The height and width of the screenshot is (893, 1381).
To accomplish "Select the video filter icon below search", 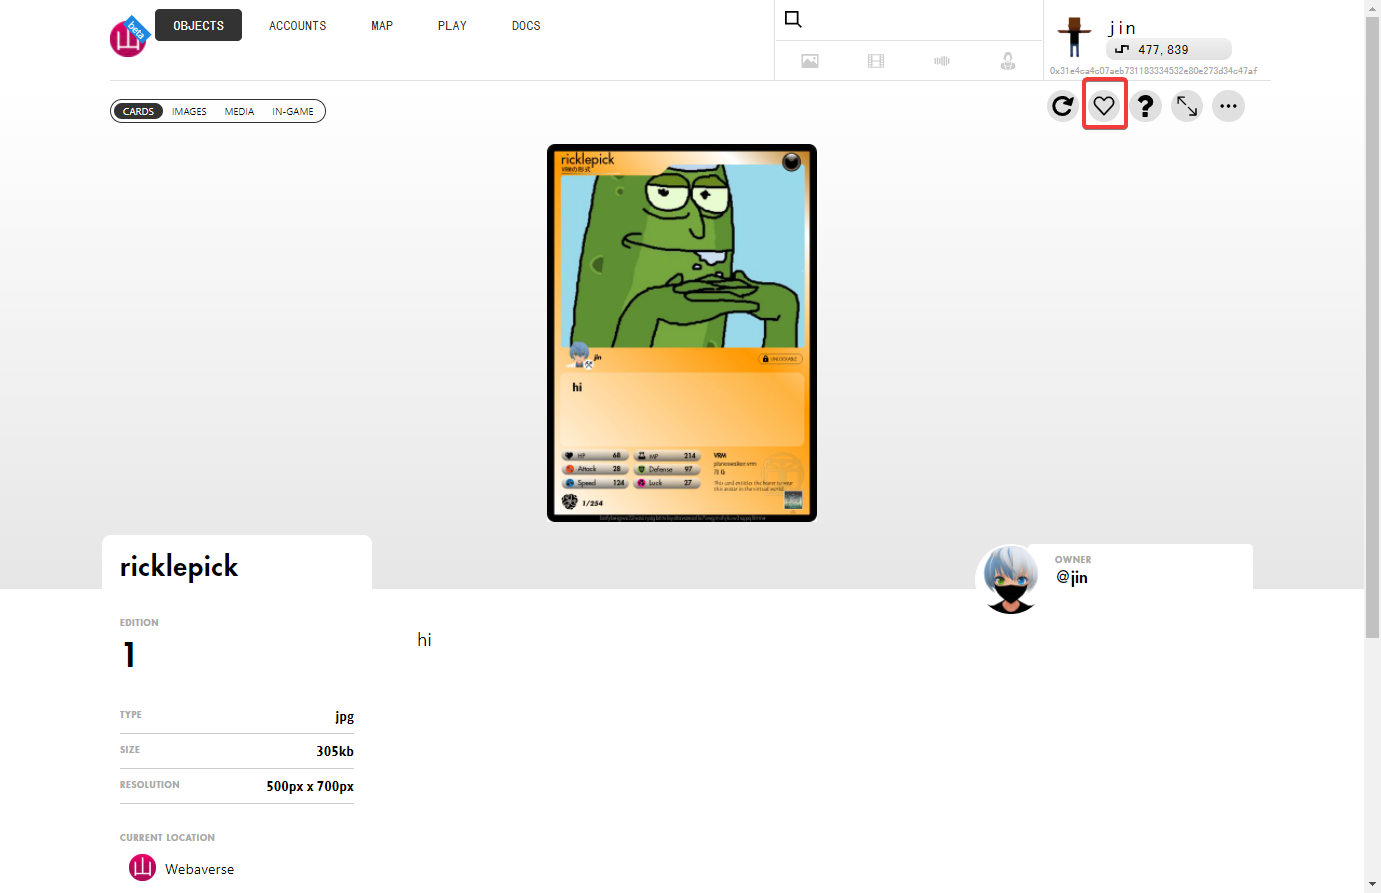I will 875,61.
